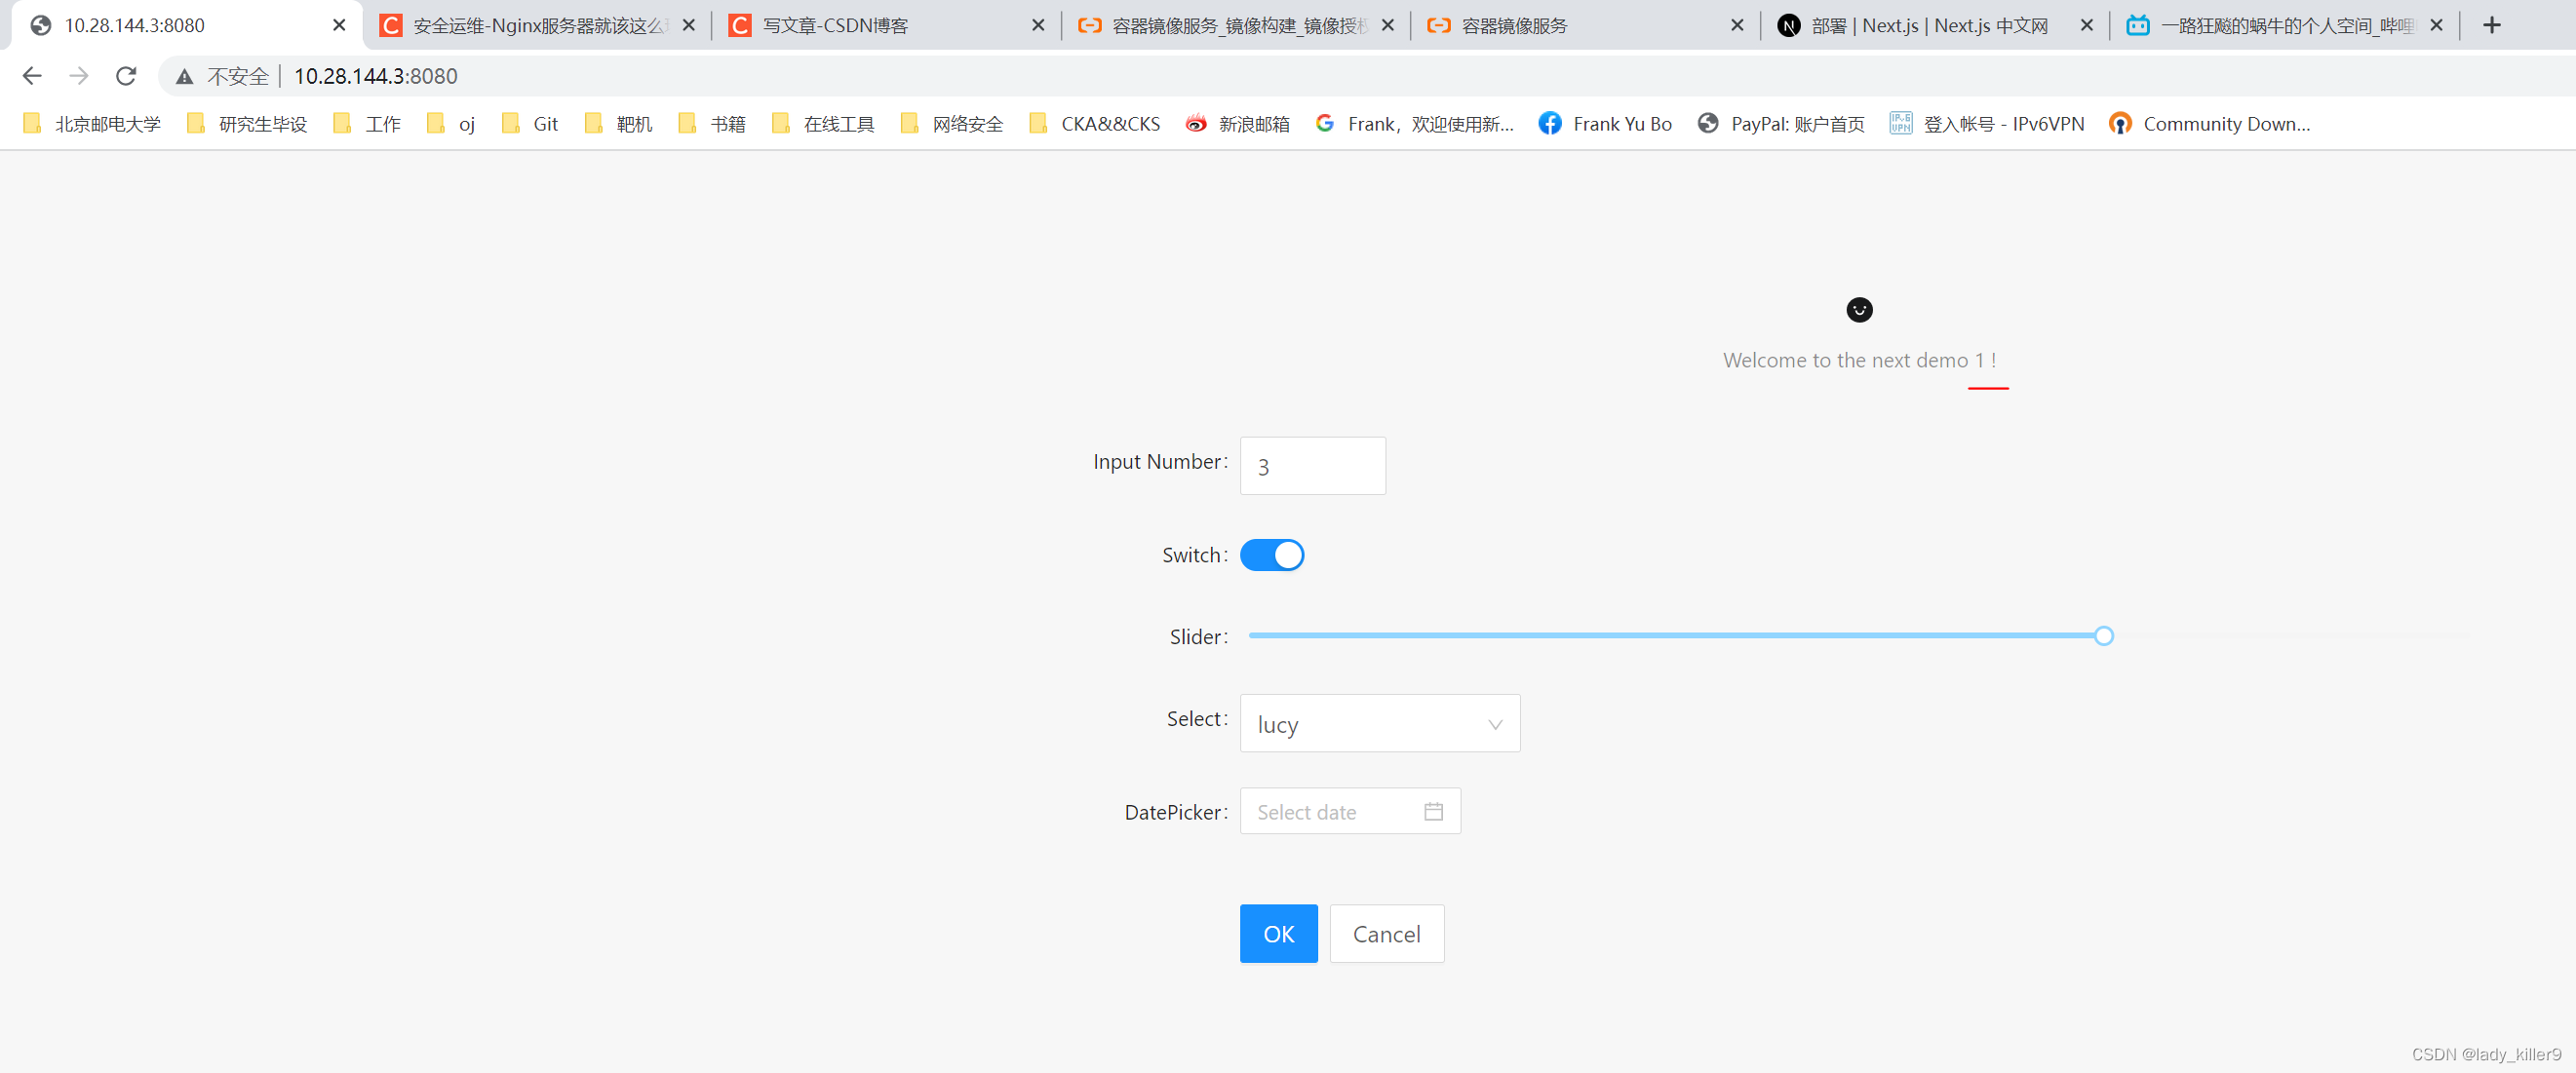Image resolution: width=2576 pixels, height=1073 pixels.
Task: Click the Welcome to the next demo text
Action: (1859, 360)
